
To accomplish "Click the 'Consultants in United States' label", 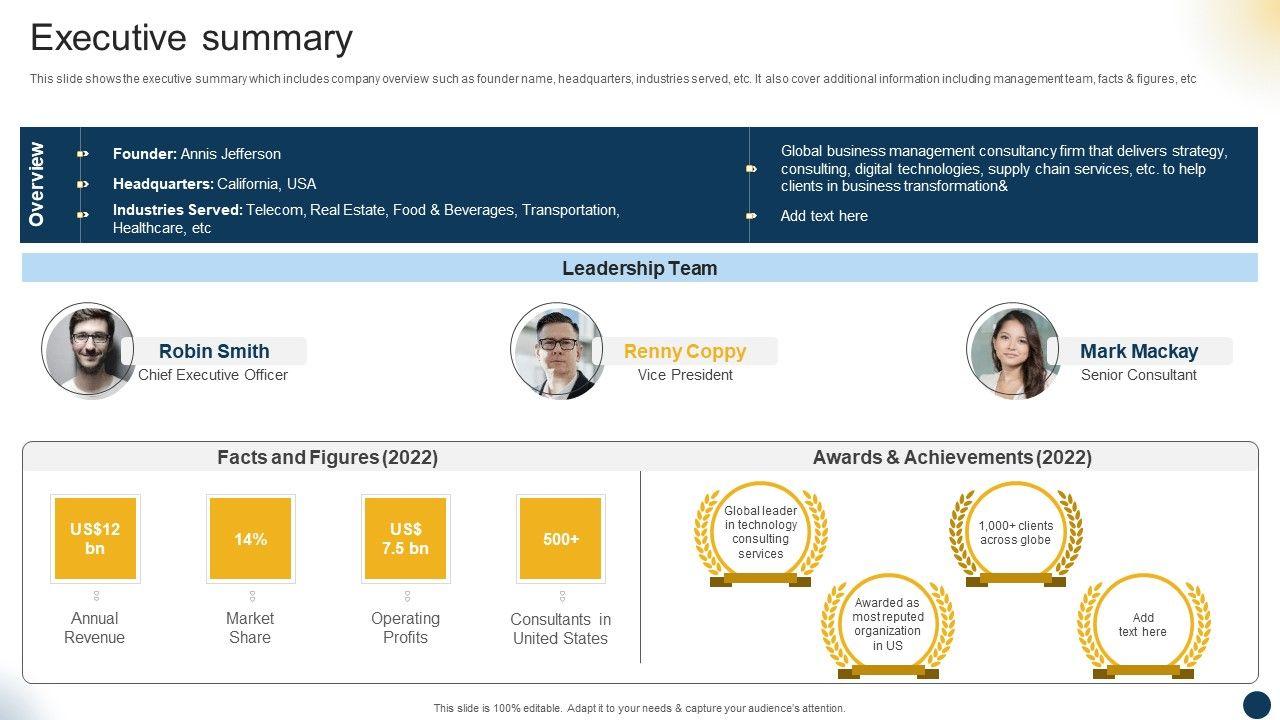I will point(561,629).
